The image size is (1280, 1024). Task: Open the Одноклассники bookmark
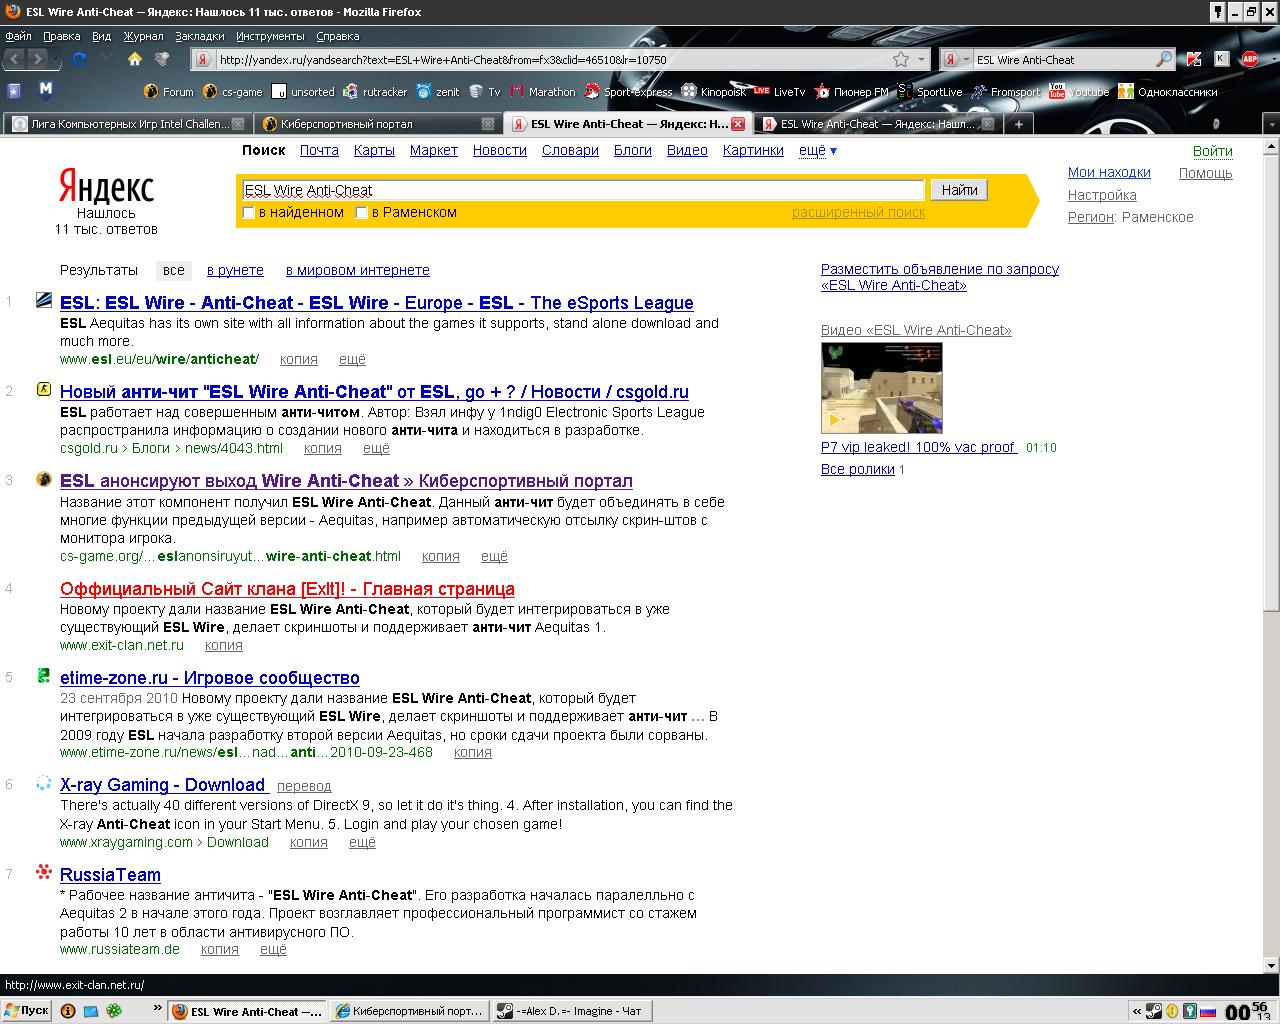[x=1168, y=91]
